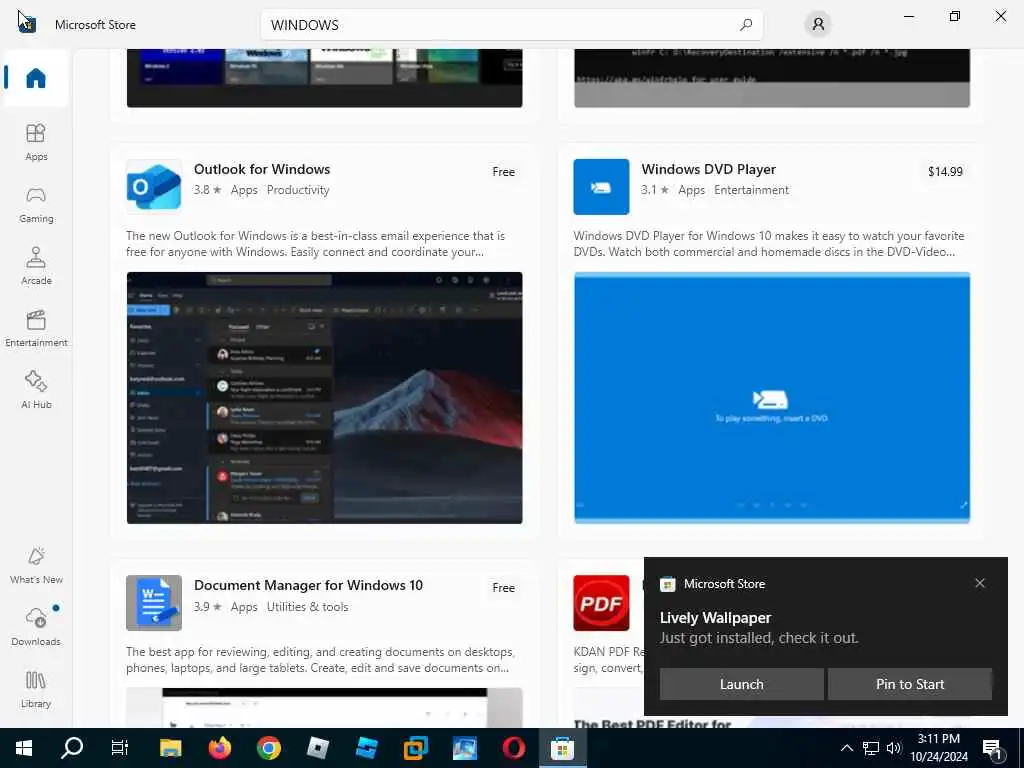
Task: Open the volume control in the tray
Action: [894, 748]
